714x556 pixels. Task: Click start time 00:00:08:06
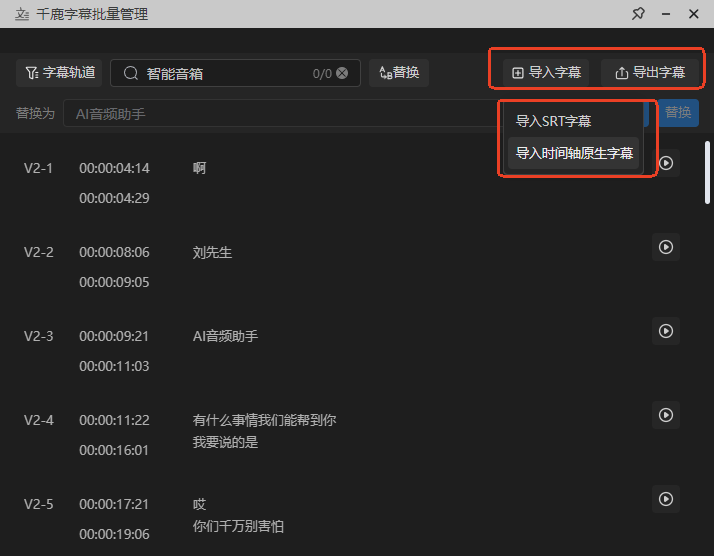coord(114,252)
